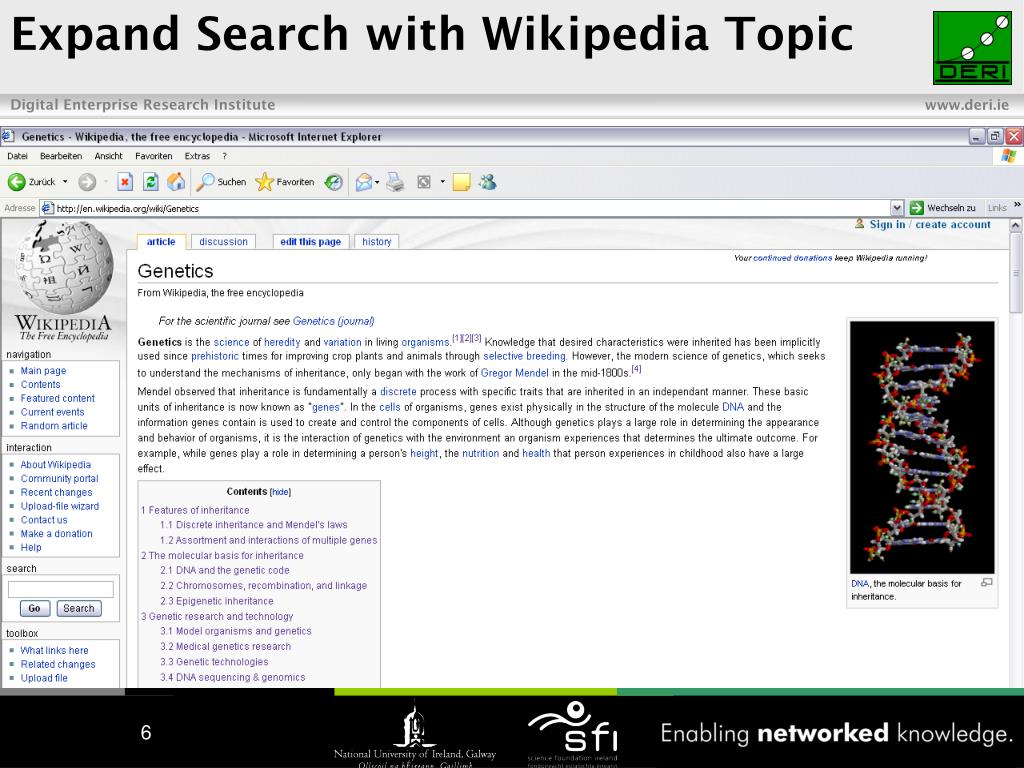Jump to 2.1 DNA and the genetic code
The image size is (1024, 768).
tap(225, 570)
